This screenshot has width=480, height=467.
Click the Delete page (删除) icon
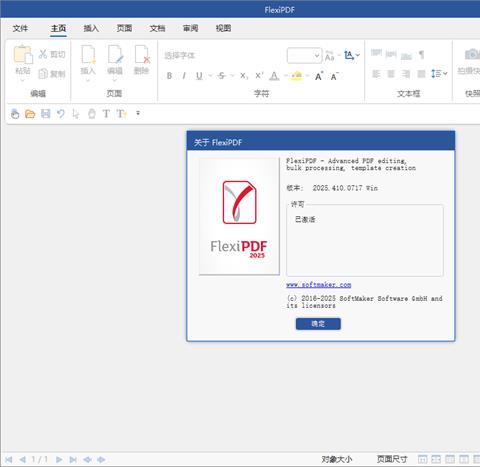[x=142, y=54]
